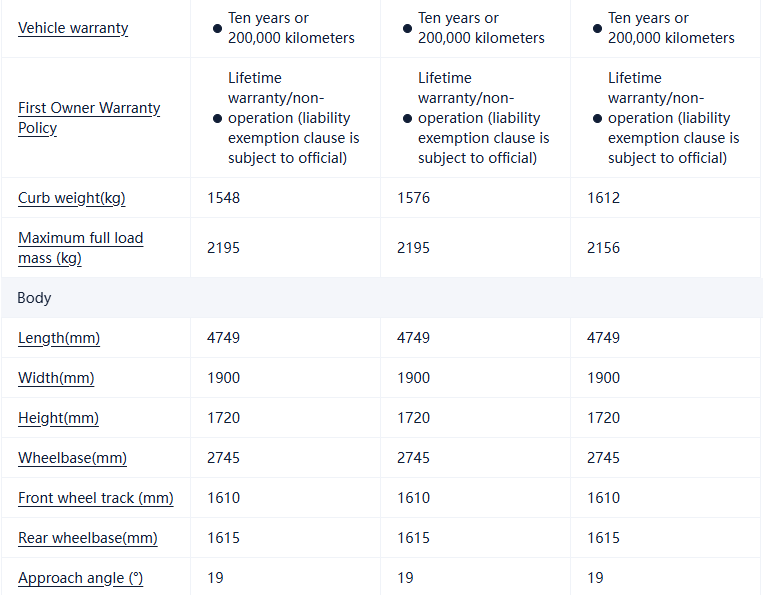769x595 pixels.
Task: Click the Body section header row
Action: pos(34,298)
